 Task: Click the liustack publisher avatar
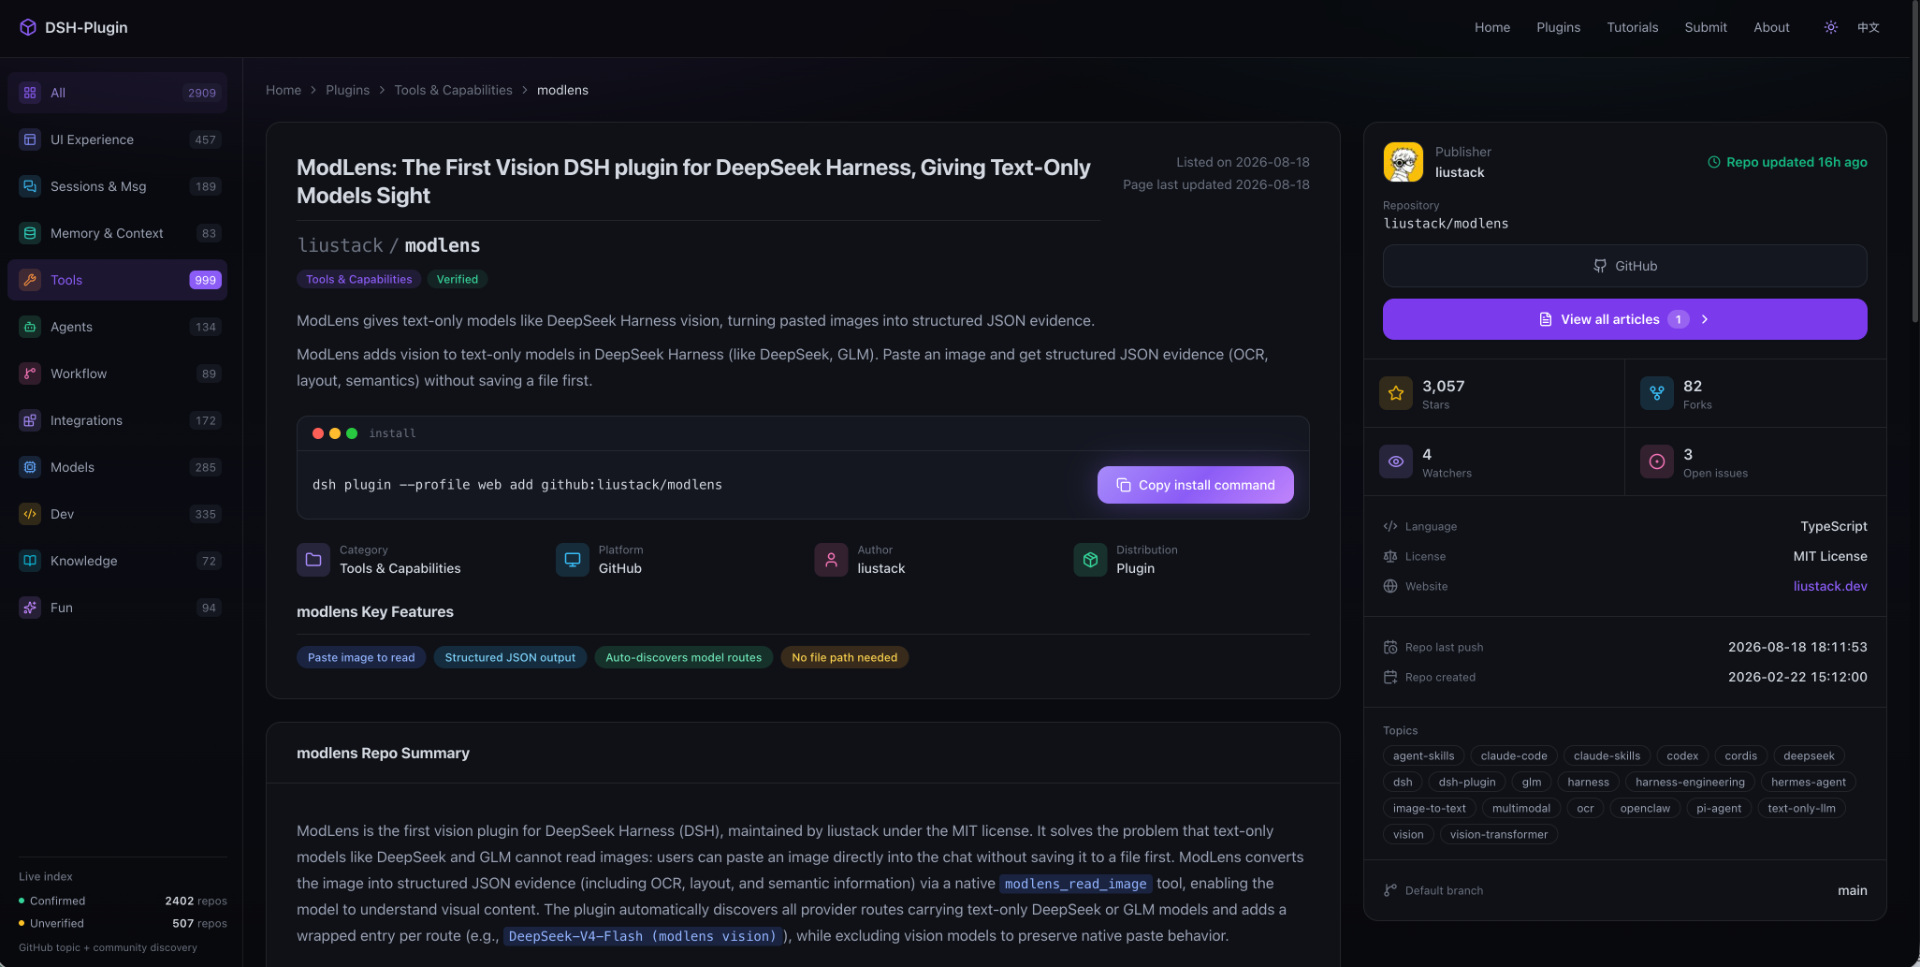point(1403,162)
